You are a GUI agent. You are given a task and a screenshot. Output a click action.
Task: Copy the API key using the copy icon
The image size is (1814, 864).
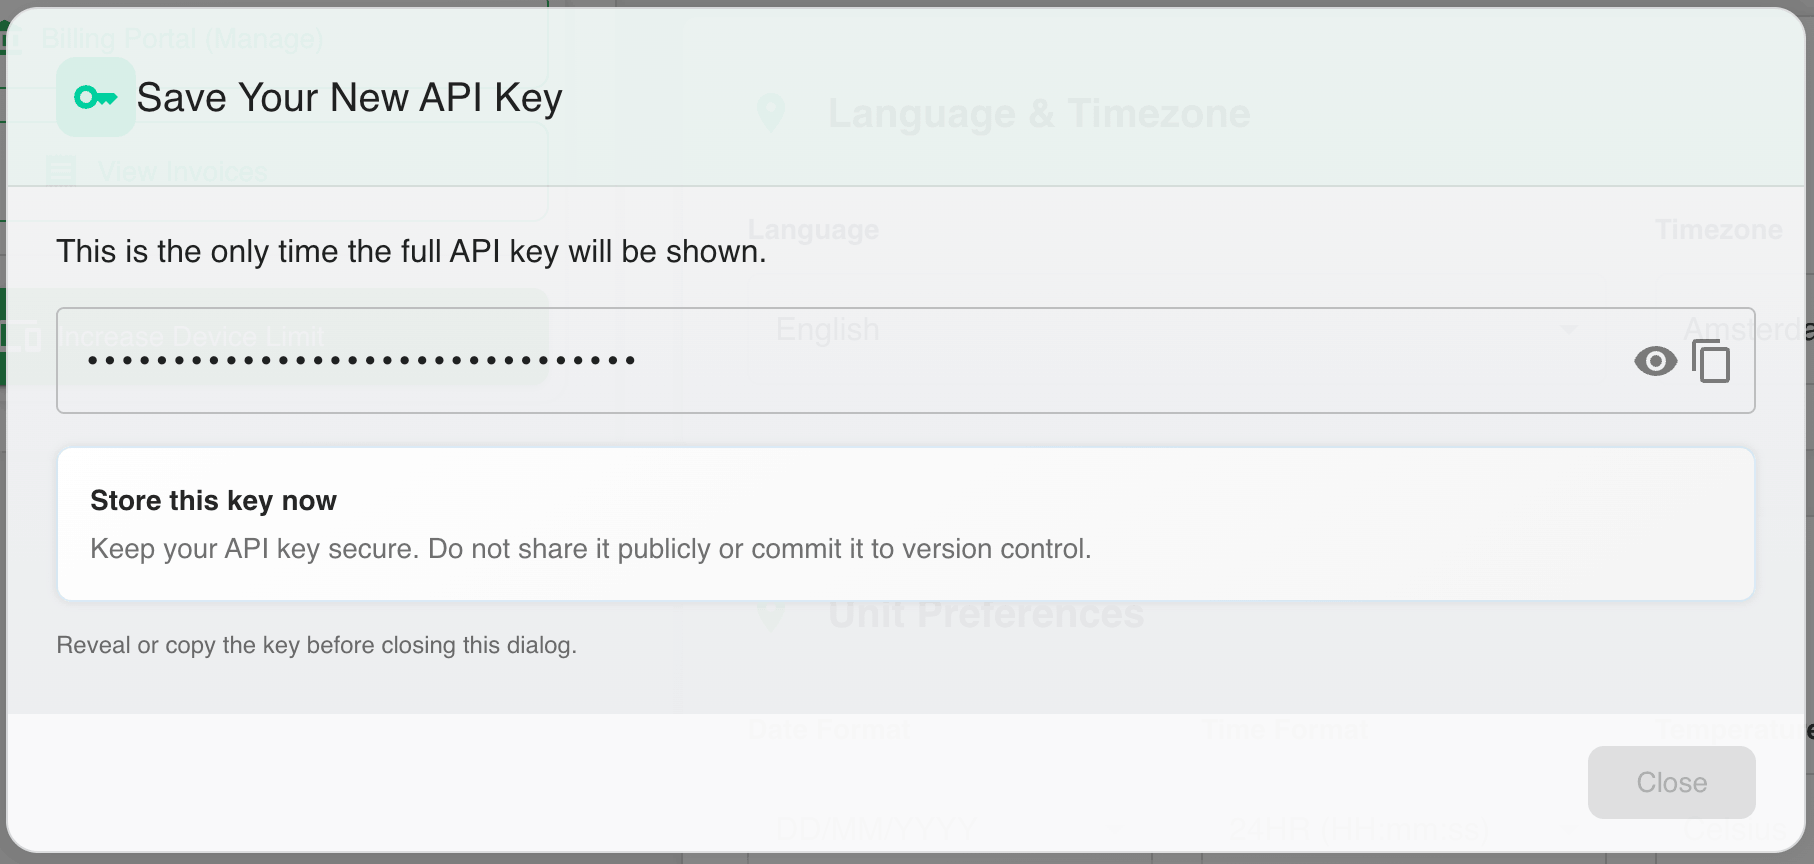click(1712, 361)
